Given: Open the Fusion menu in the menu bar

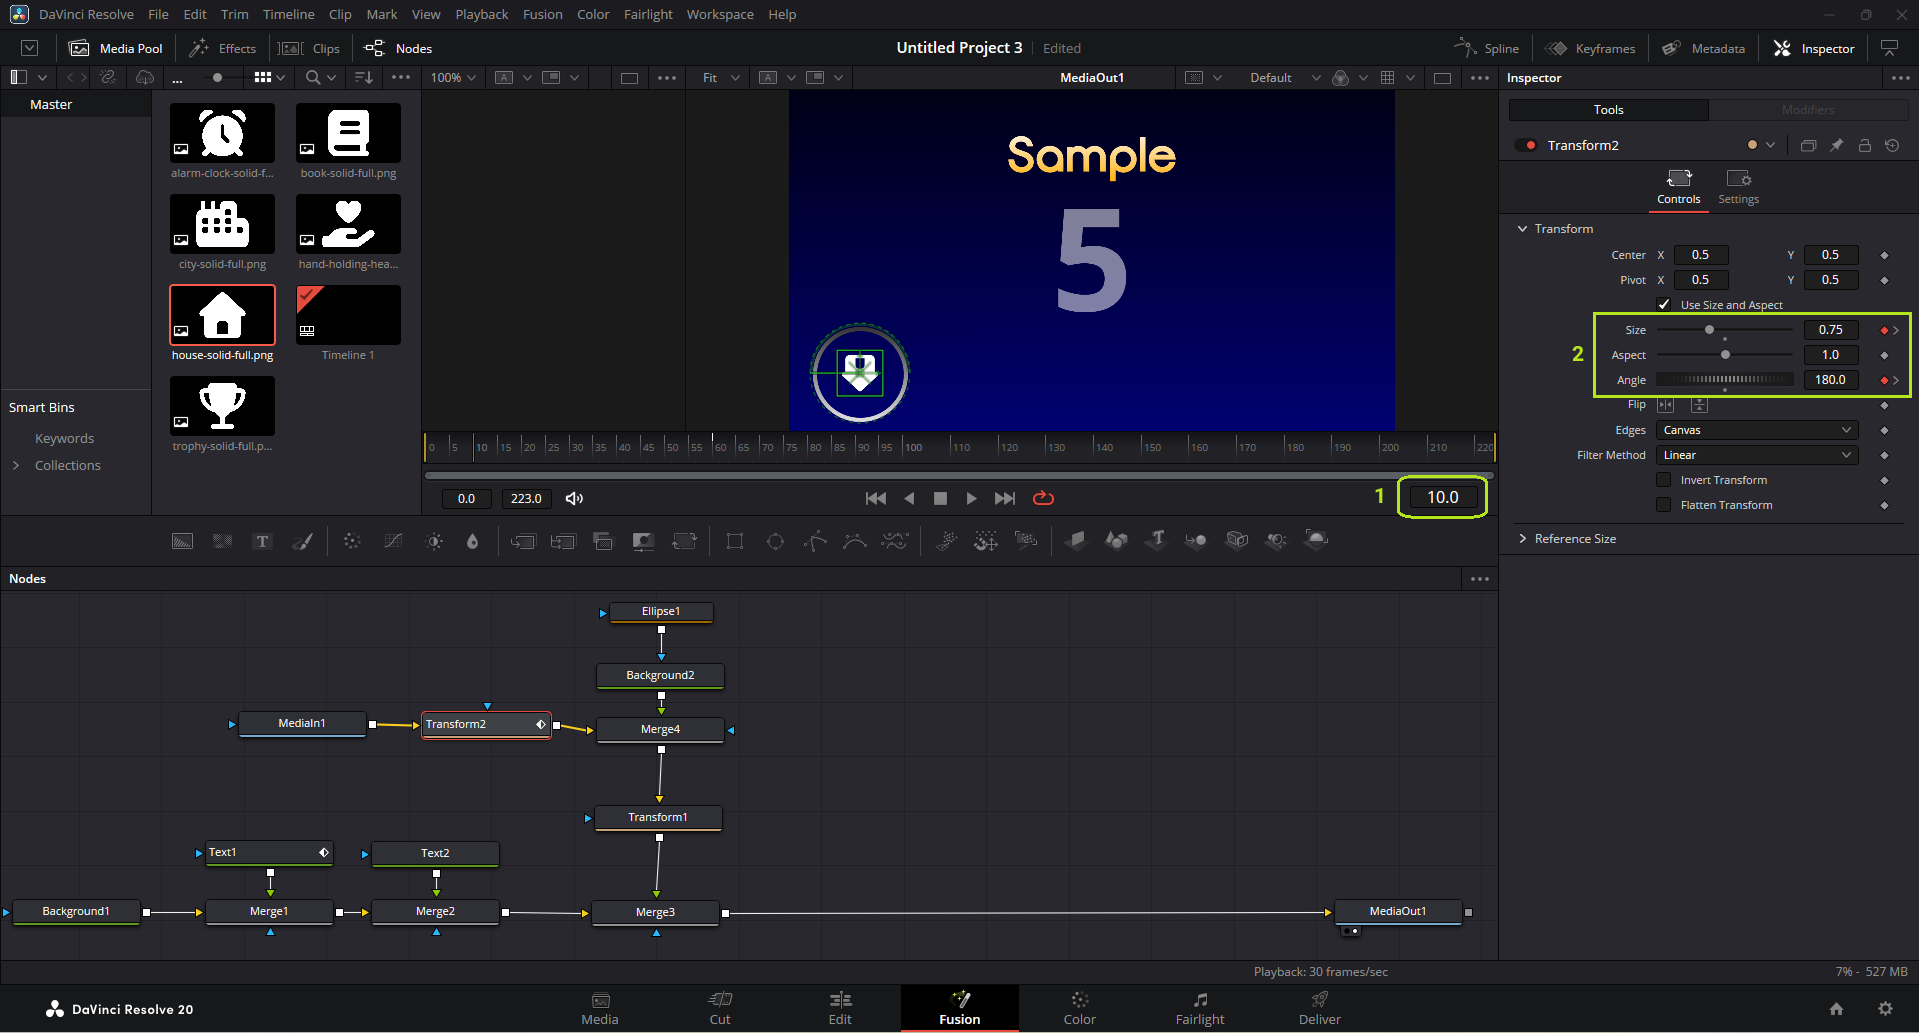Looking at the screenshot, I should pyautogui.click(x=542, y=14).
